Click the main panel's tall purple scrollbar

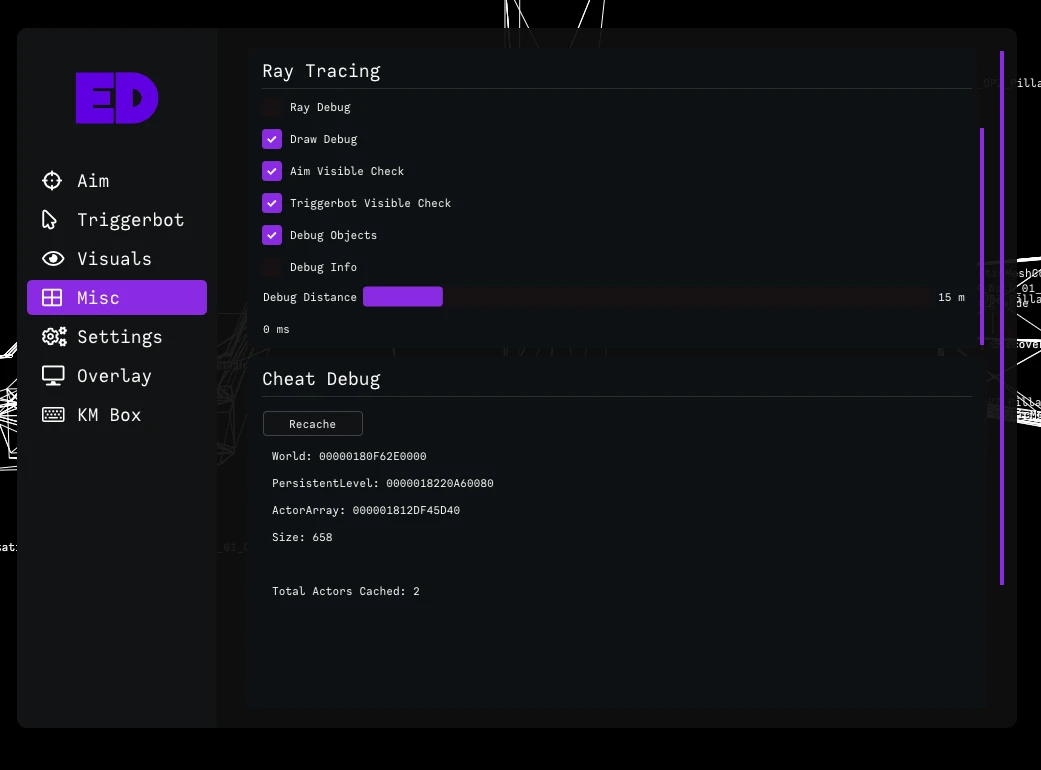pyautogui.click(x=1002, y=318)
